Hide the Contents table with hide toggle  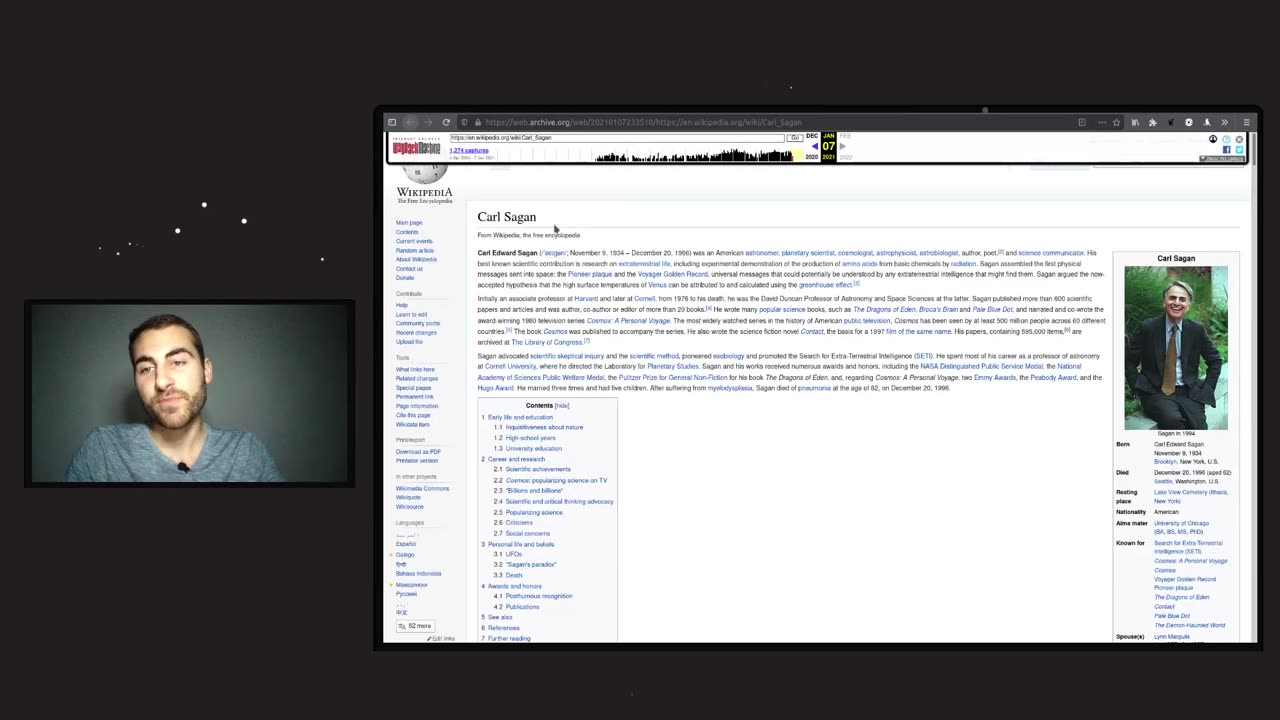pos(562,406)
